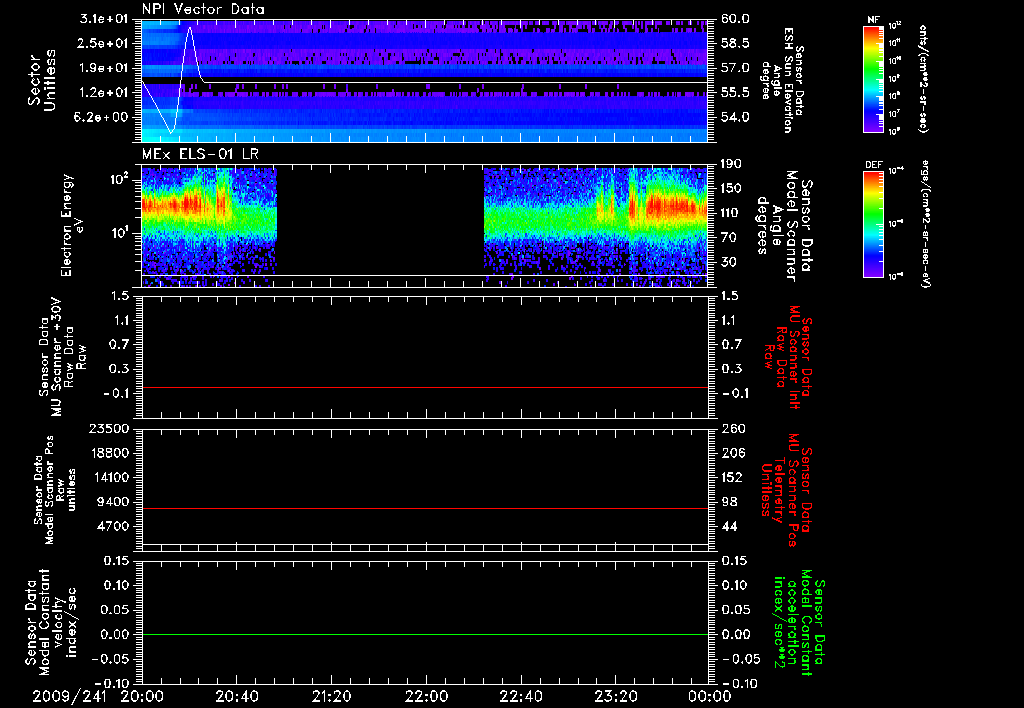Screen dimensions: 1024x708
Task: Click the '150' scanner angle tick value
Action: [x=731, y=188]
